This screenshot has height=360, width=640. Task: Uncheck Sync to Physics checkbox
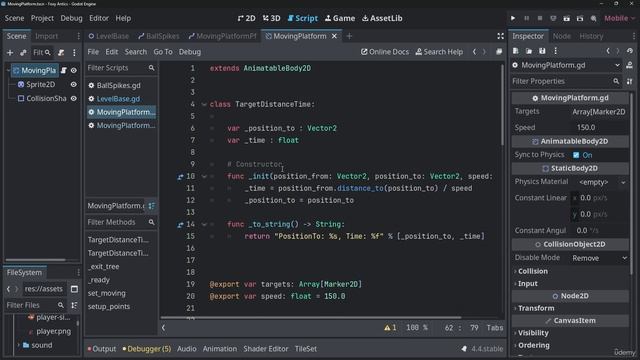click(x=576, y=155)
